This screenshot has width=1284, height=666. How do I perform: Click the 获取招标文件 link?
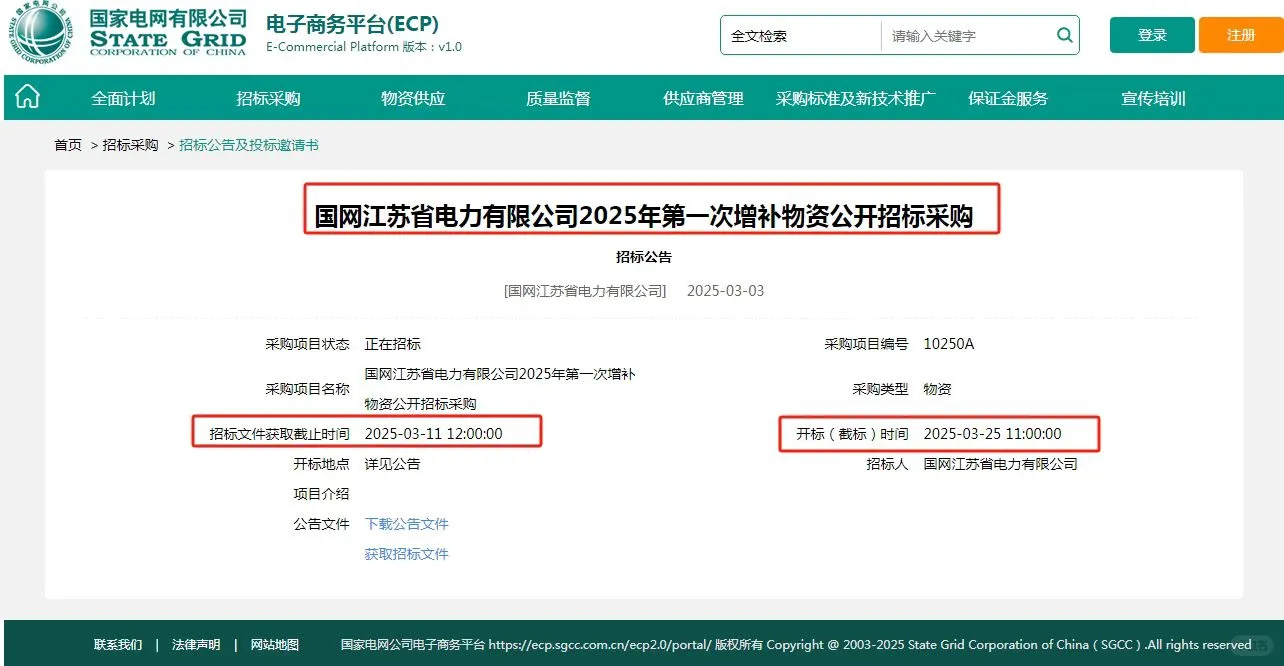(x=407, y=554)
